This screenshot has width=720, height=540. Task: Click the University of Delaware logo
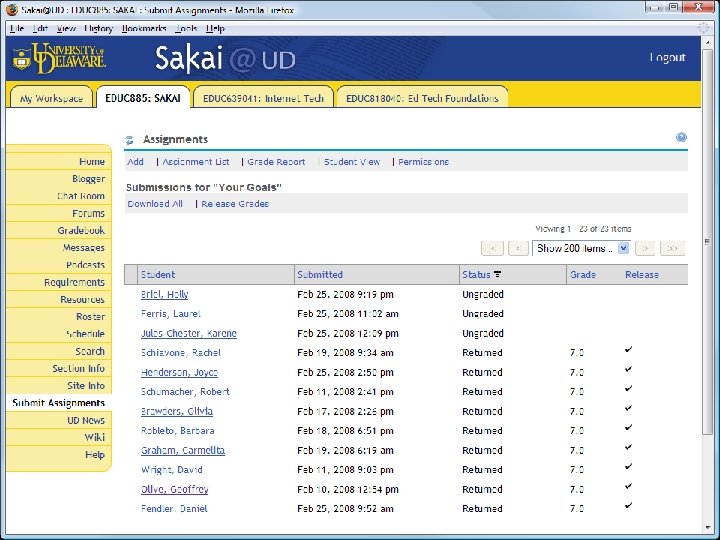coord(60,58)
